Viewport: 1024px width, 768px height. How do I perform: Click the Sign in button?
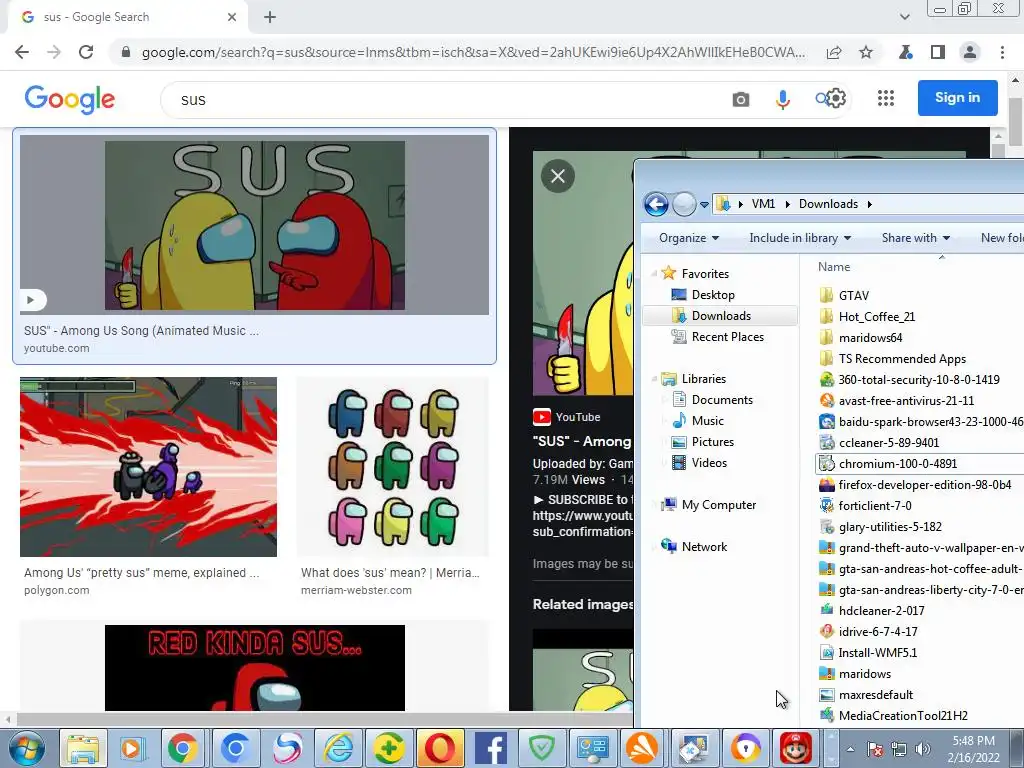point(957,97)
